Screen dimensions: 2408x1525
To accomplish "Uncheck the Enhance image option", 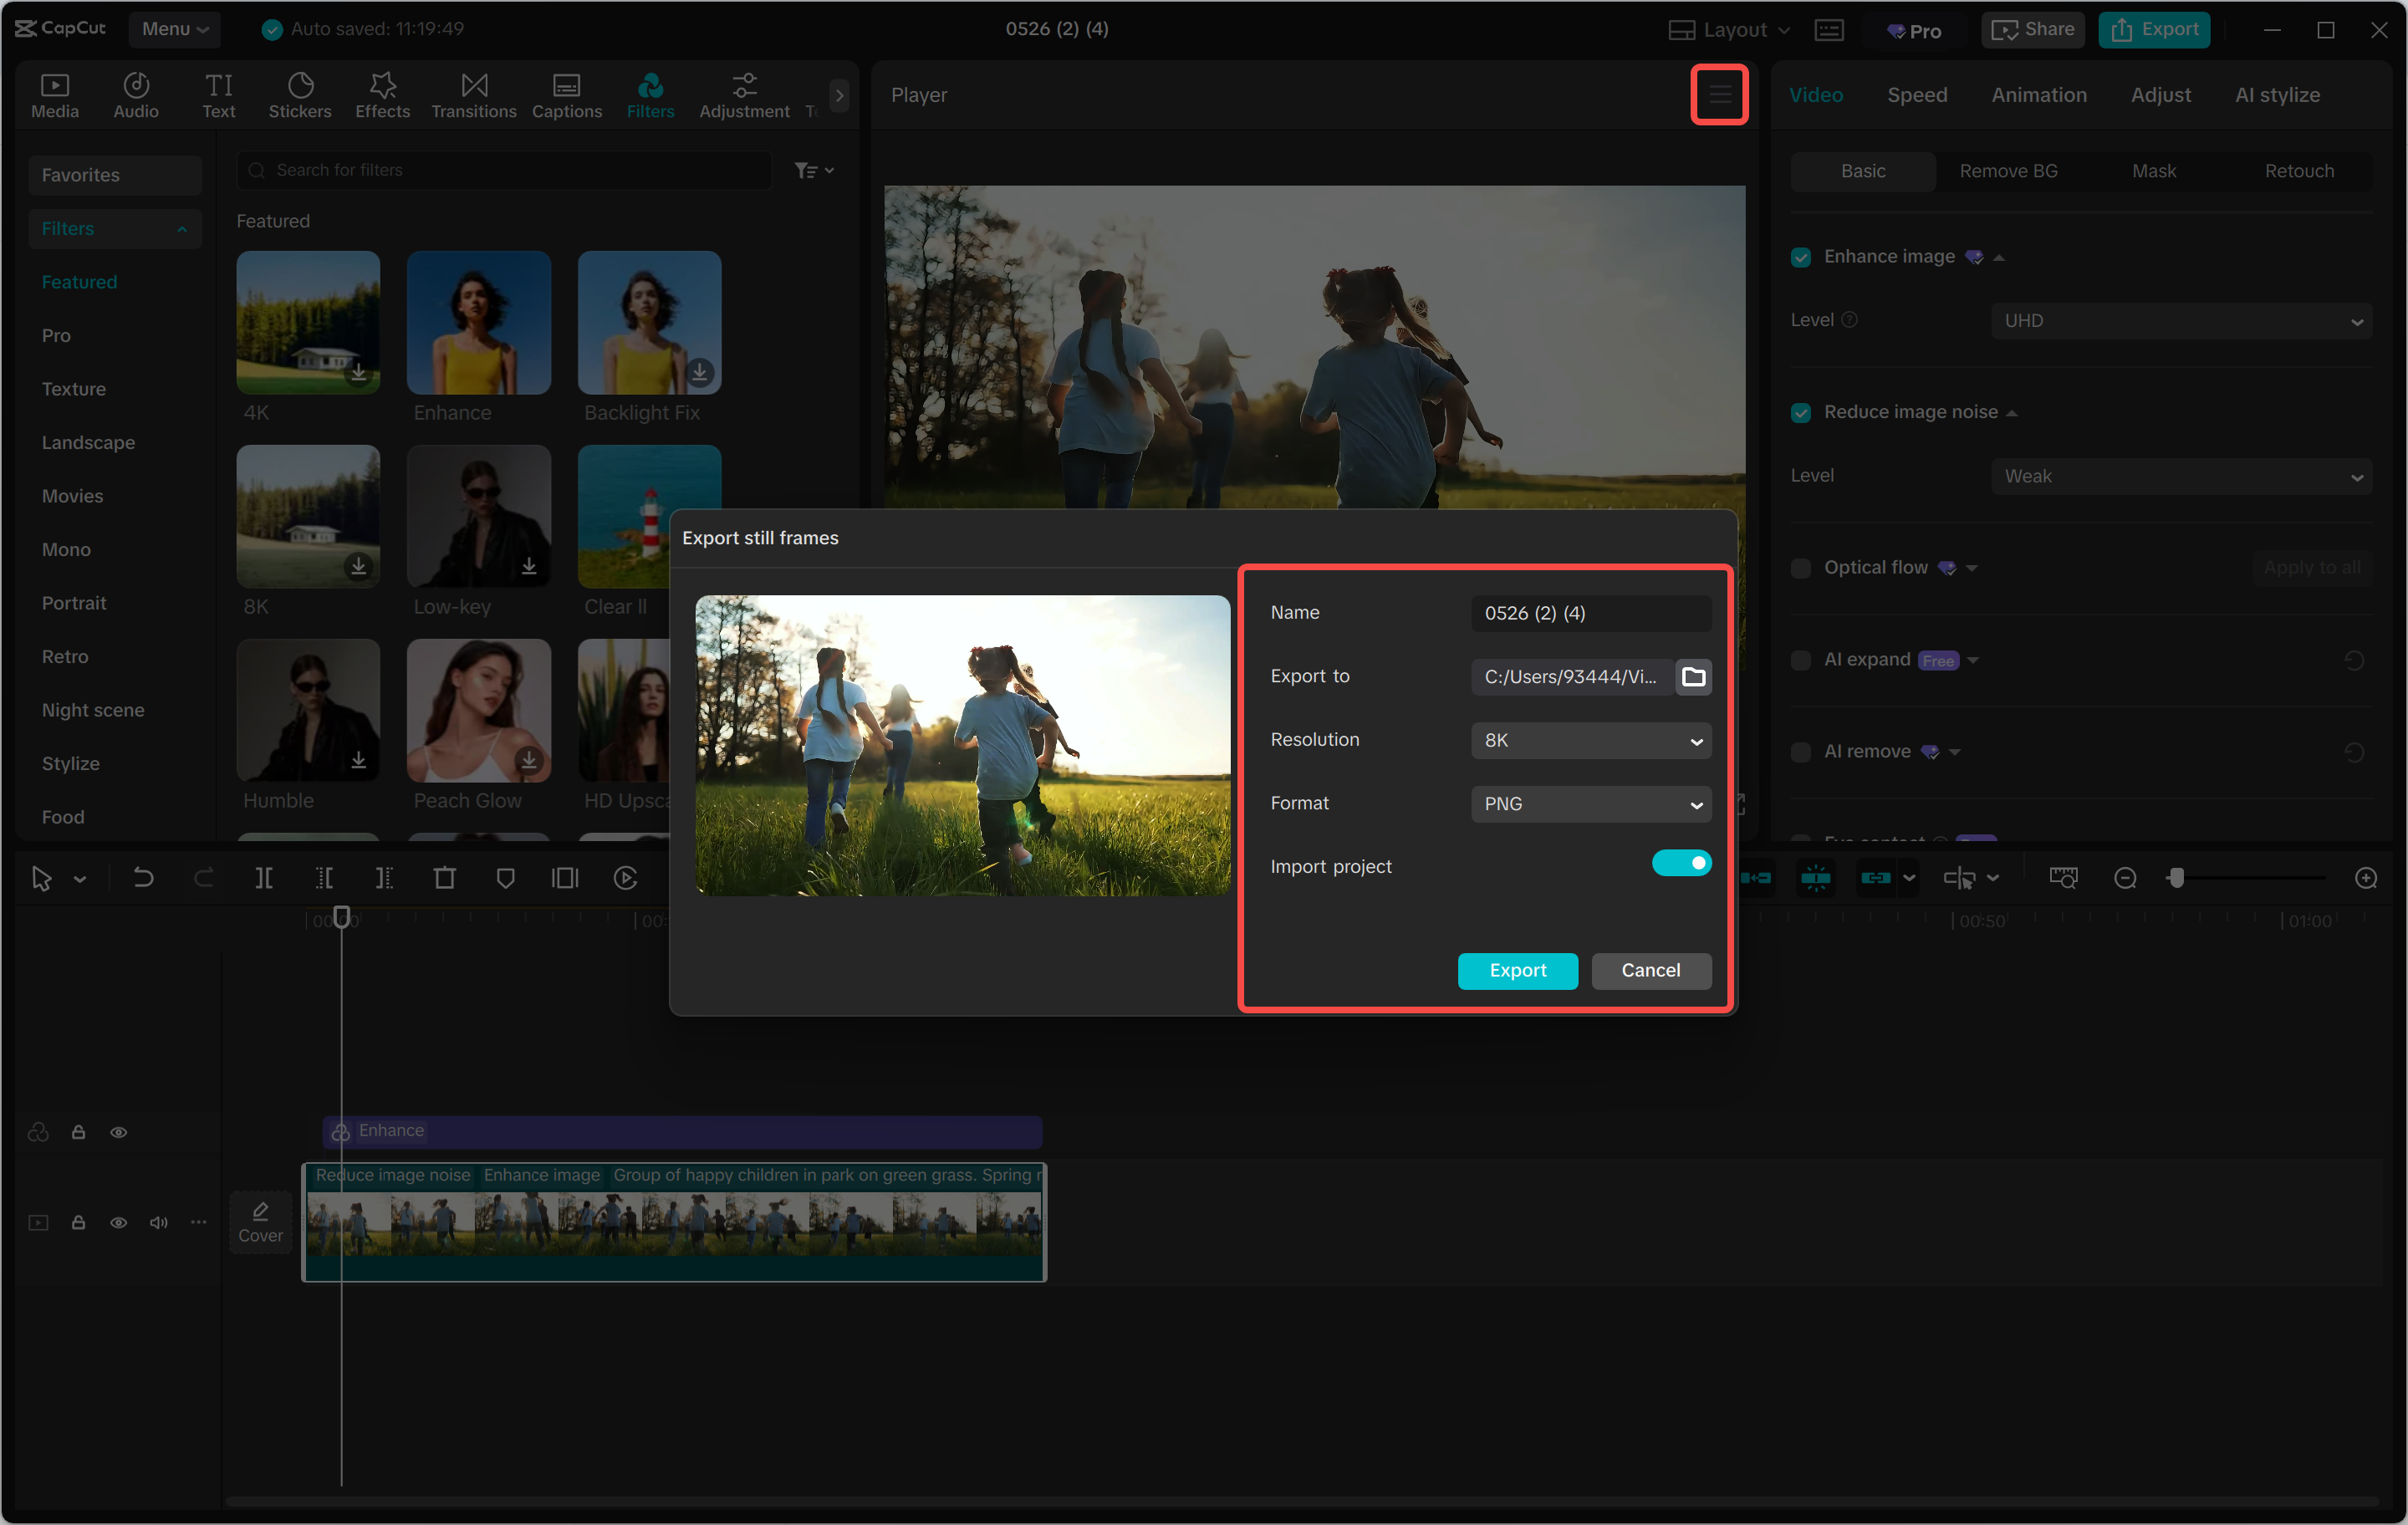I will coord(1800,257).
